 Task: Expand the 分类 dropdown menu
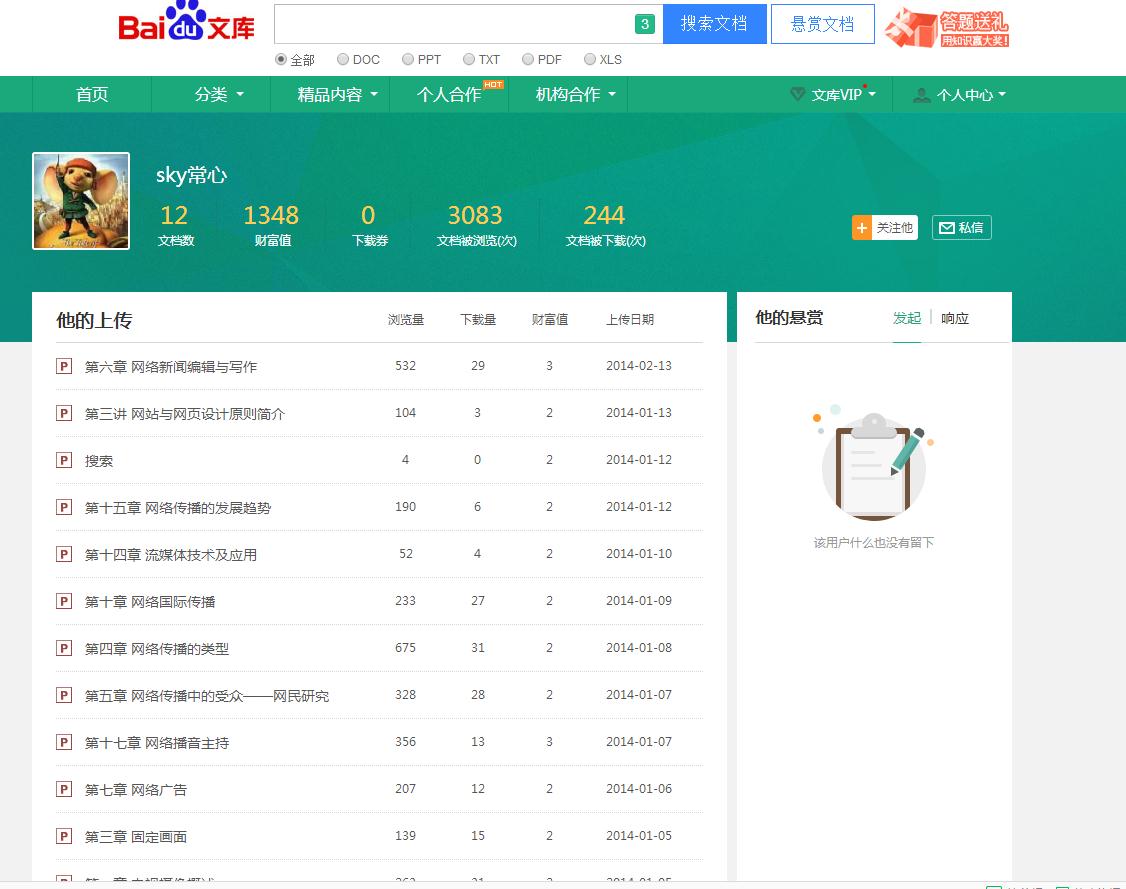click(218, 94)
